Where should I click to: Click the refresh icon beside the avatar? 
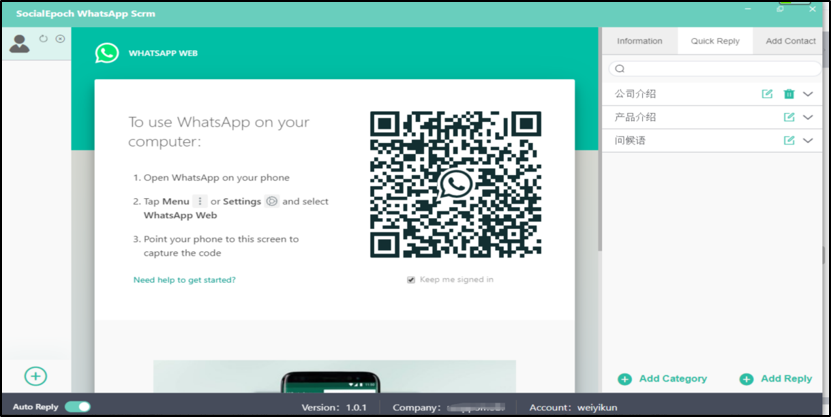tap(44, 39)
